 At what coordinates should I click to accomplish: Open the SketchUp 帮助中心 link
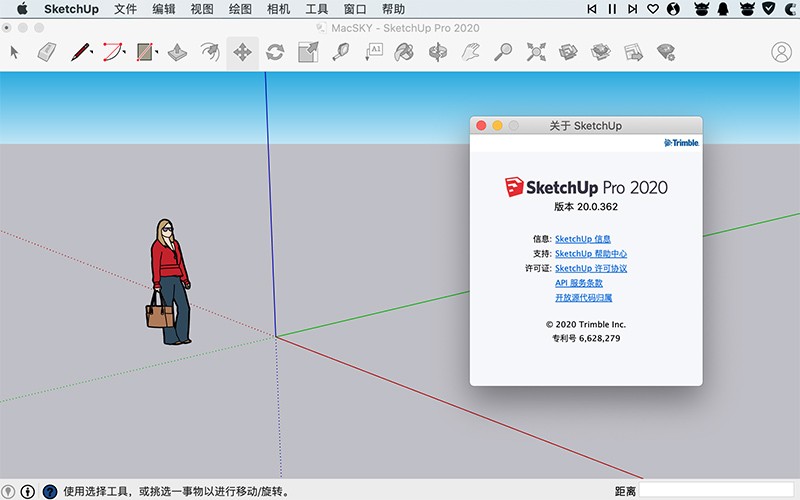click(x=591, y=254)
